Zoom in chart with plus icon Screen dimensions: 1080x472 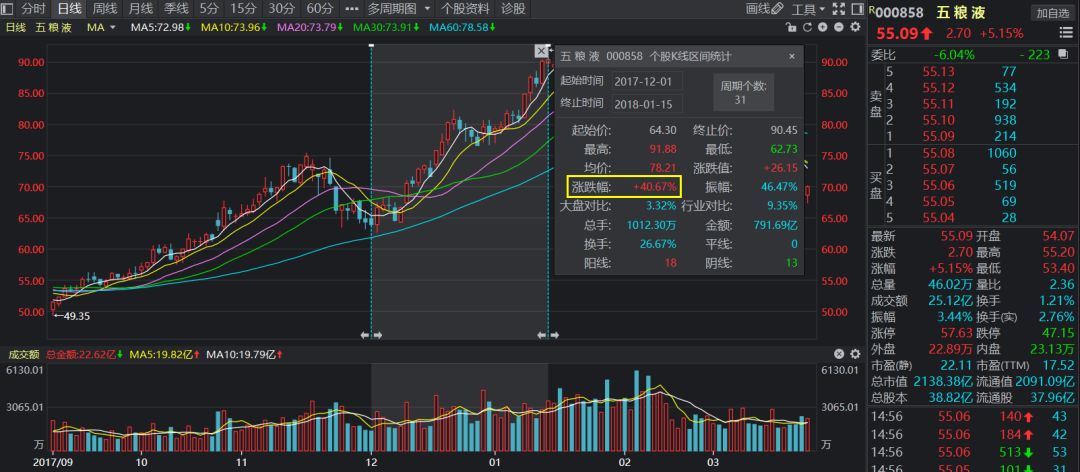point(823,27)
